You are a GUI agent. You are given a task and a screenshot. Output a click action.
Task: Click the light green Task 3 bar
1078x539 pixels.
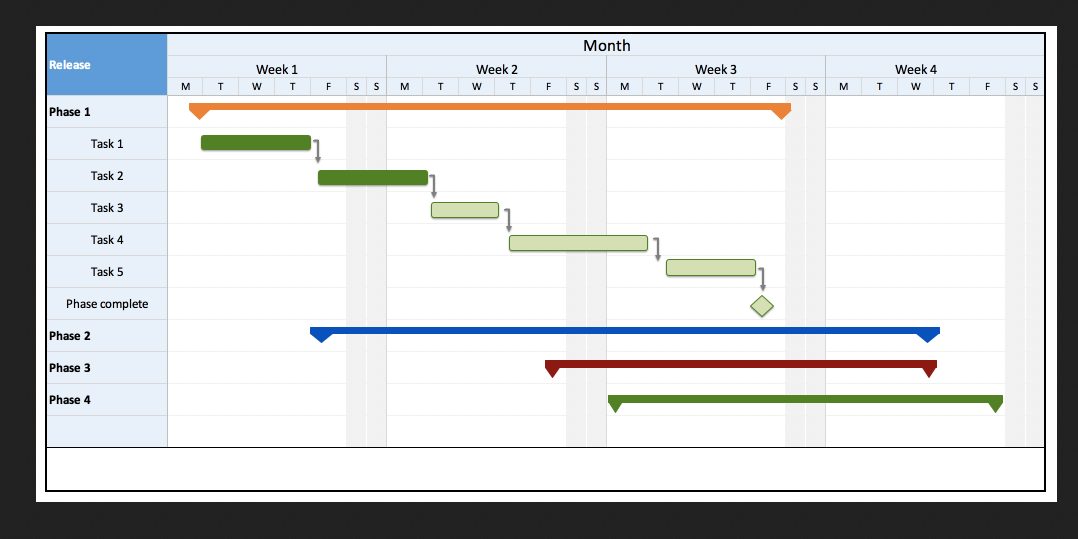point(465,210)
